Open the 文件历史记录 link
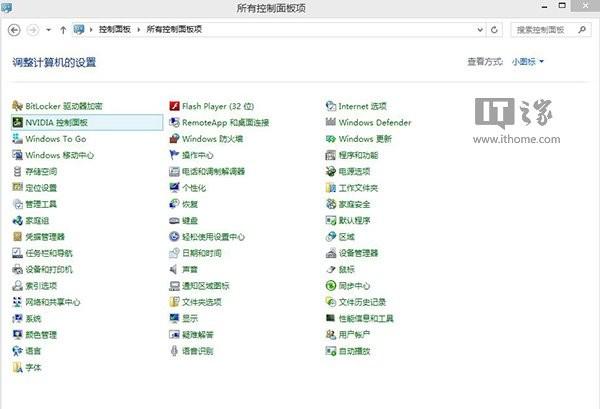 362,302
